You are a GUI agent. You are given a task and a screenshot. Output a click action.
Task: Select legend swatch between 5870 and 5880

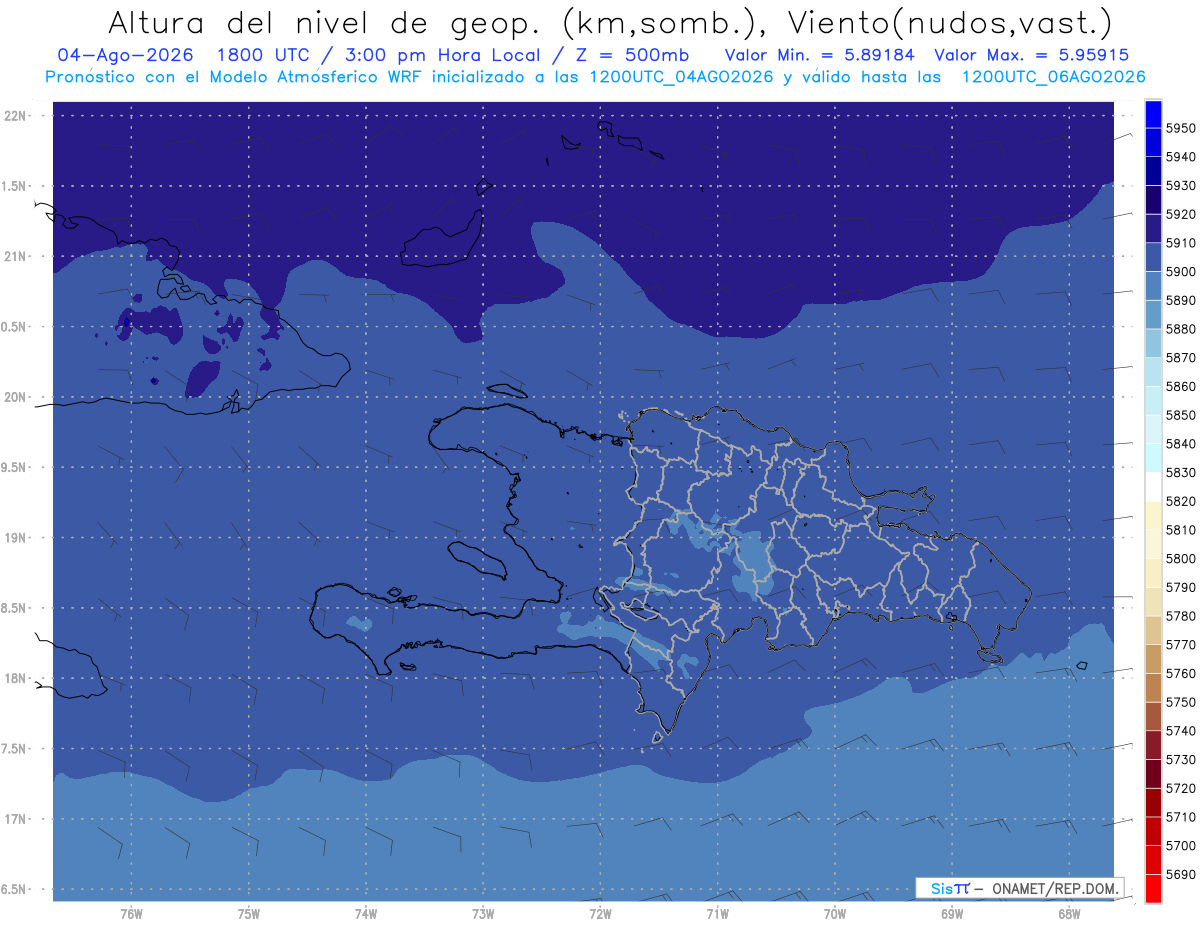1153,344
